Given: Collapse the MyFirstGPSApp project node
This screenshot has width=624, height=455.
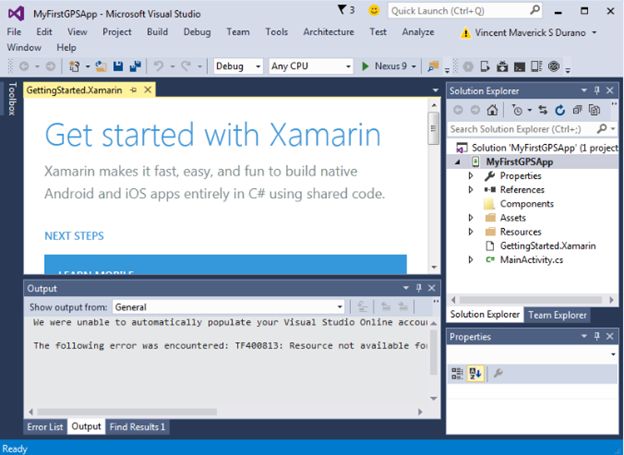Looking at the screenshot, I should click(x=458, y=162).
